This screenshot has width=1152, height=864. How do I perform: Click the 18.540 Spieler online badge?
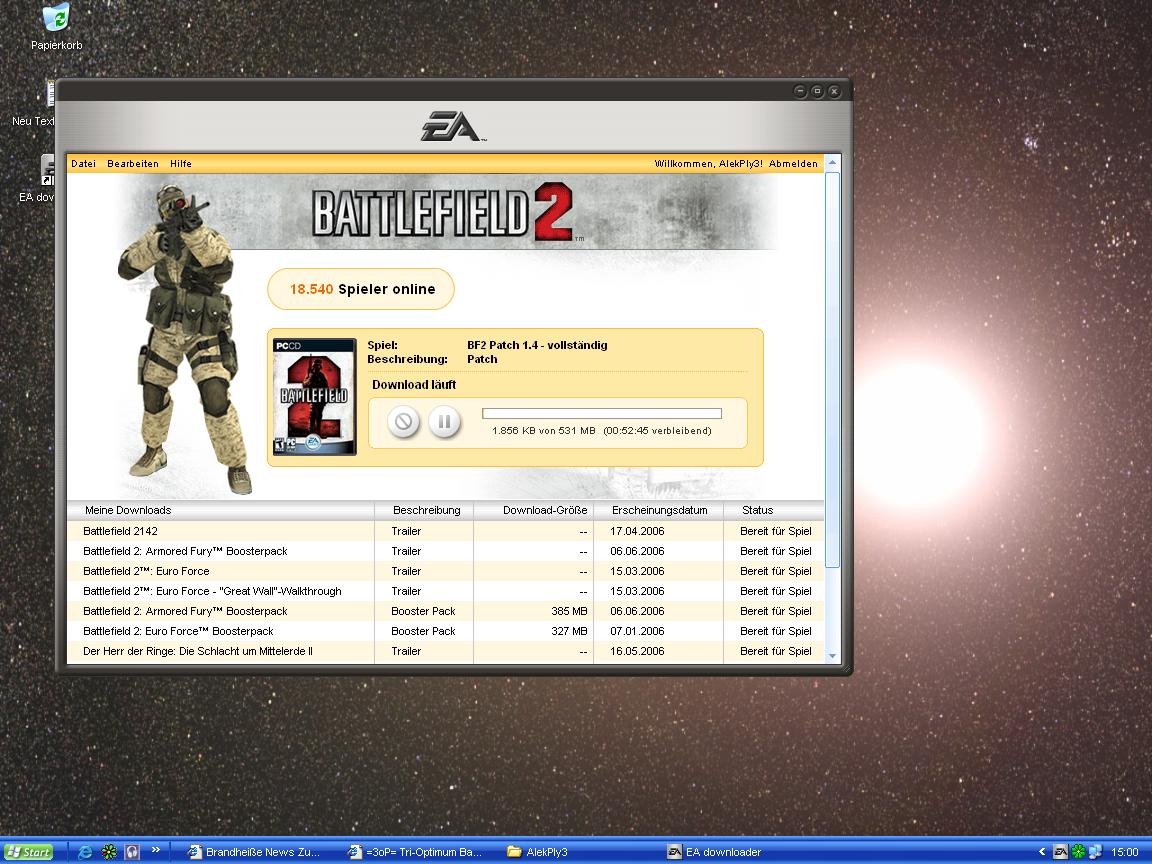tap(361, 289)
